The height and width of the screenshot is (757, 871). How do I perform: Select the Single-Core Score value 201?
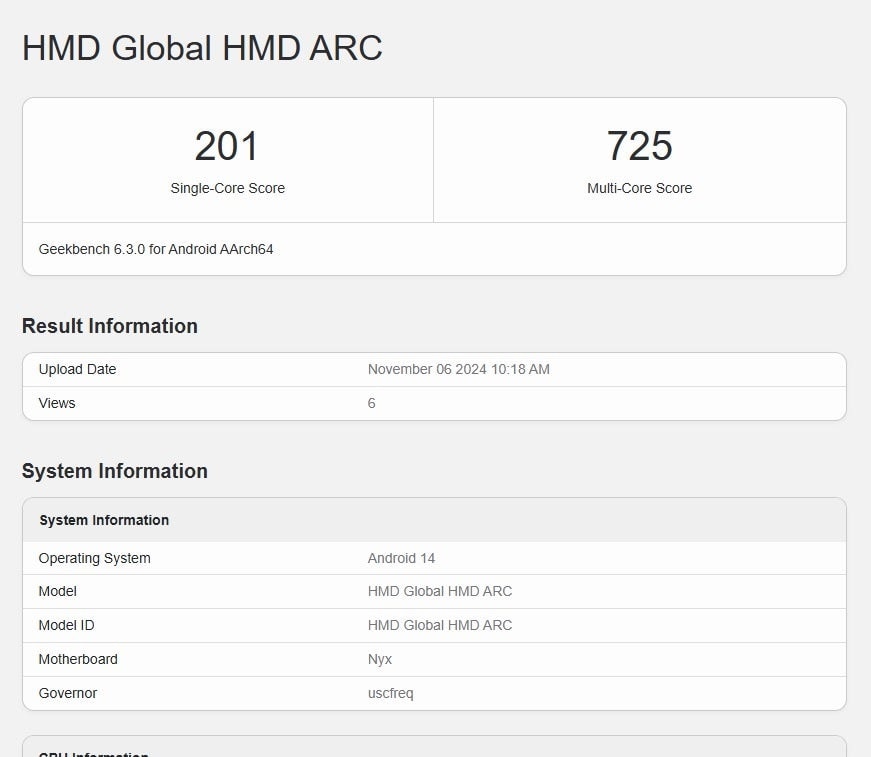point(227,145)
